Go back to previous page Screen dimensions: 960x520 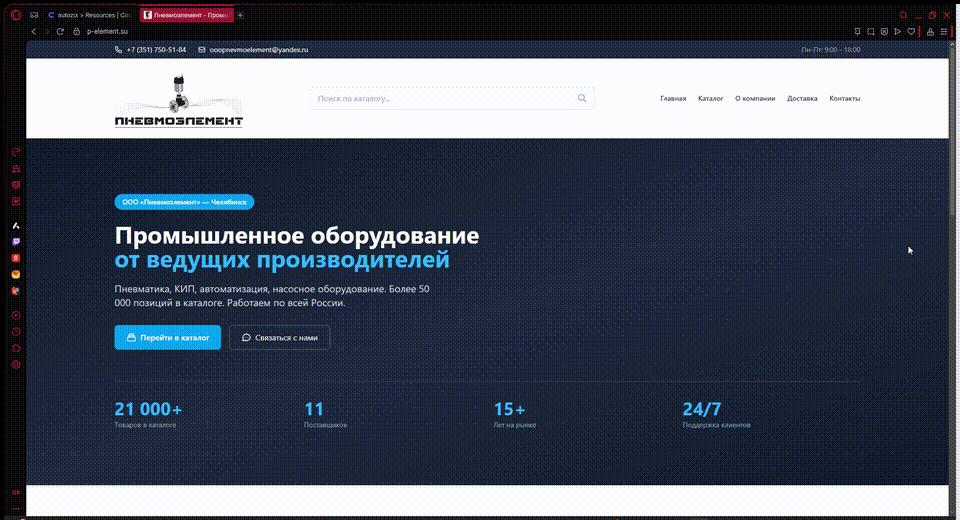[x=34, y=31]
